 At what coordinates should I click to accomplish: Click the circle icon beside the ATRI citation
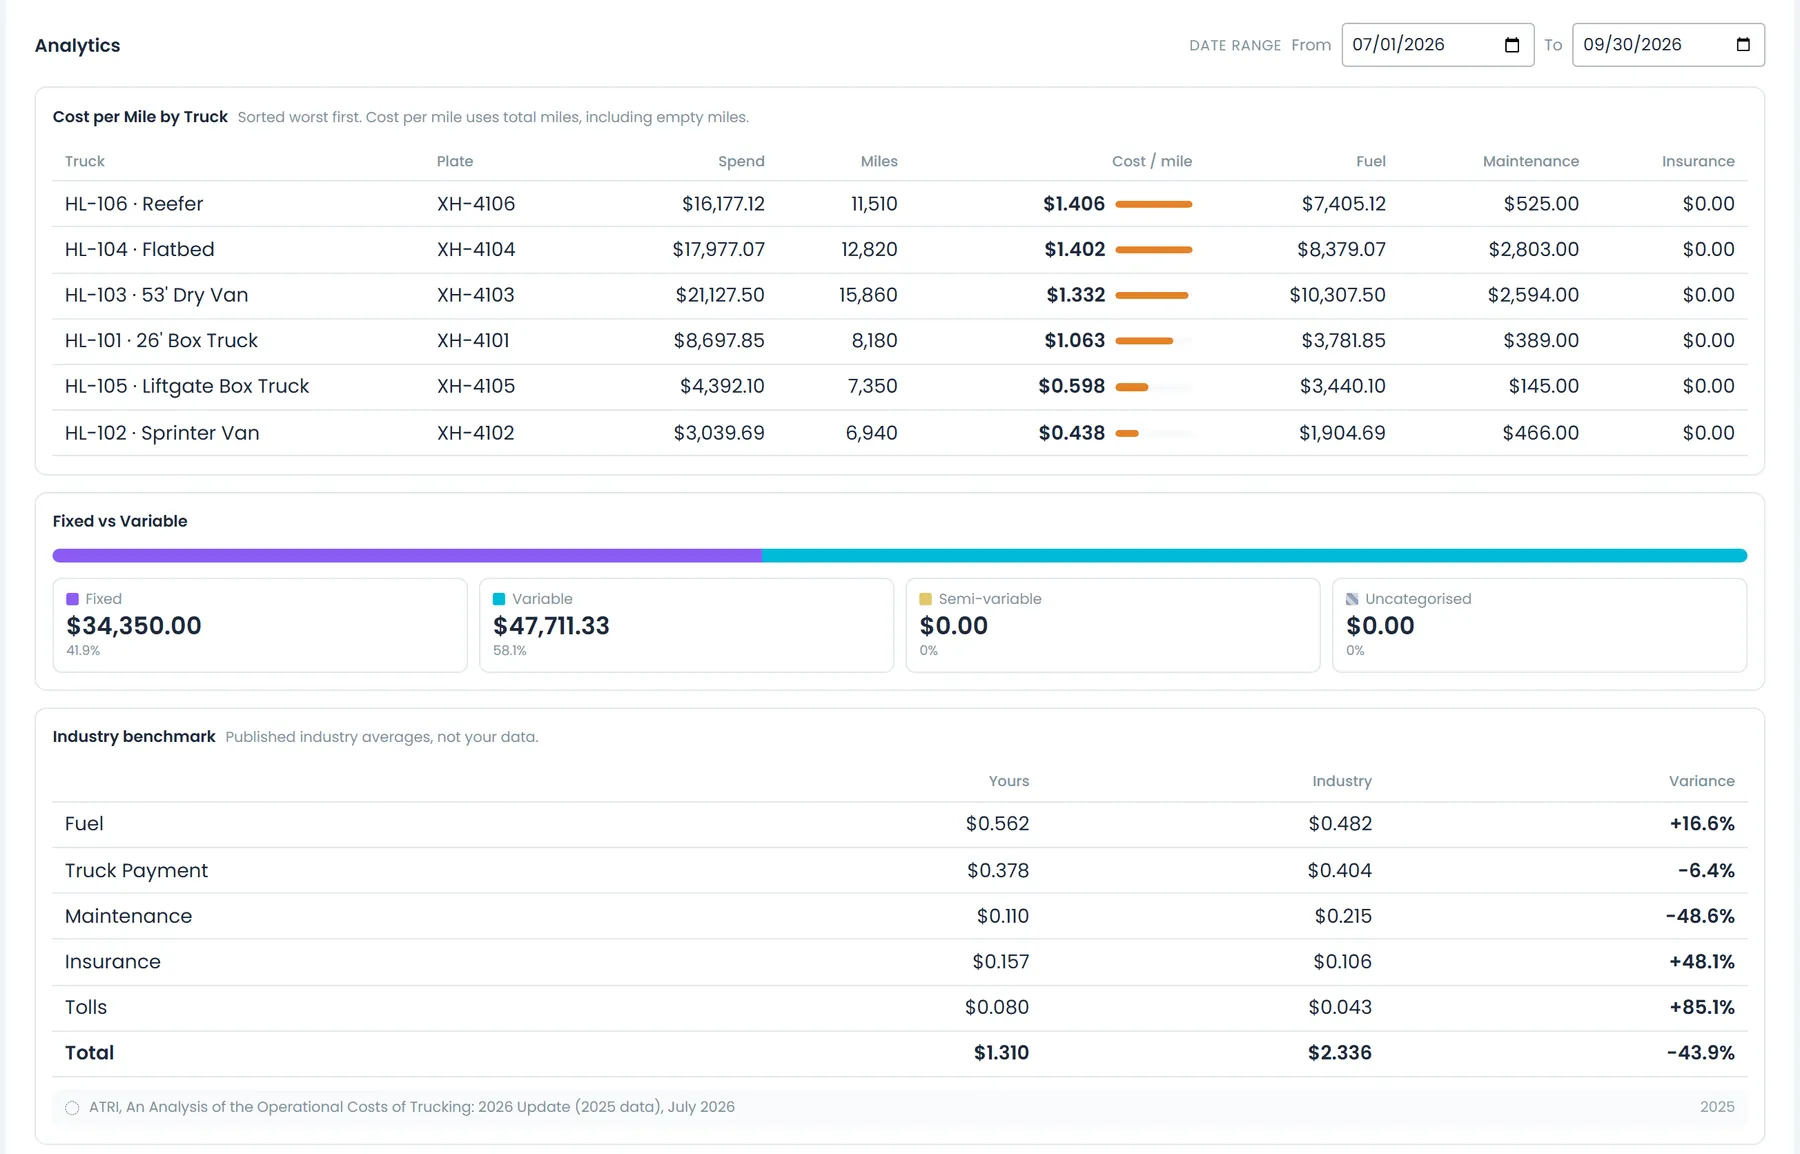click(x=72, y=1107)
